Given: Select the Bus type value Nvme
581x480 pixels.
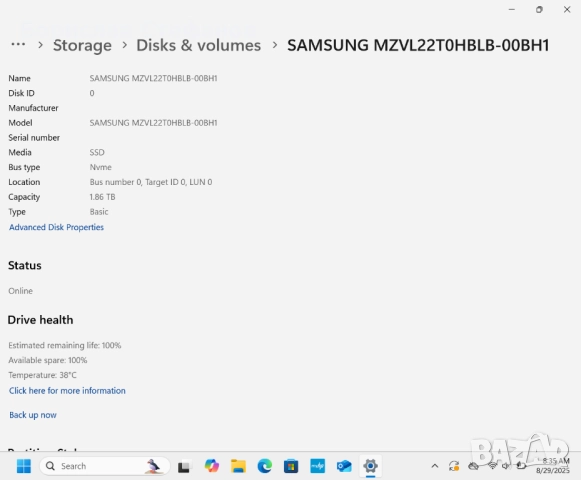Looking at the screenshot, I should 100,167.
